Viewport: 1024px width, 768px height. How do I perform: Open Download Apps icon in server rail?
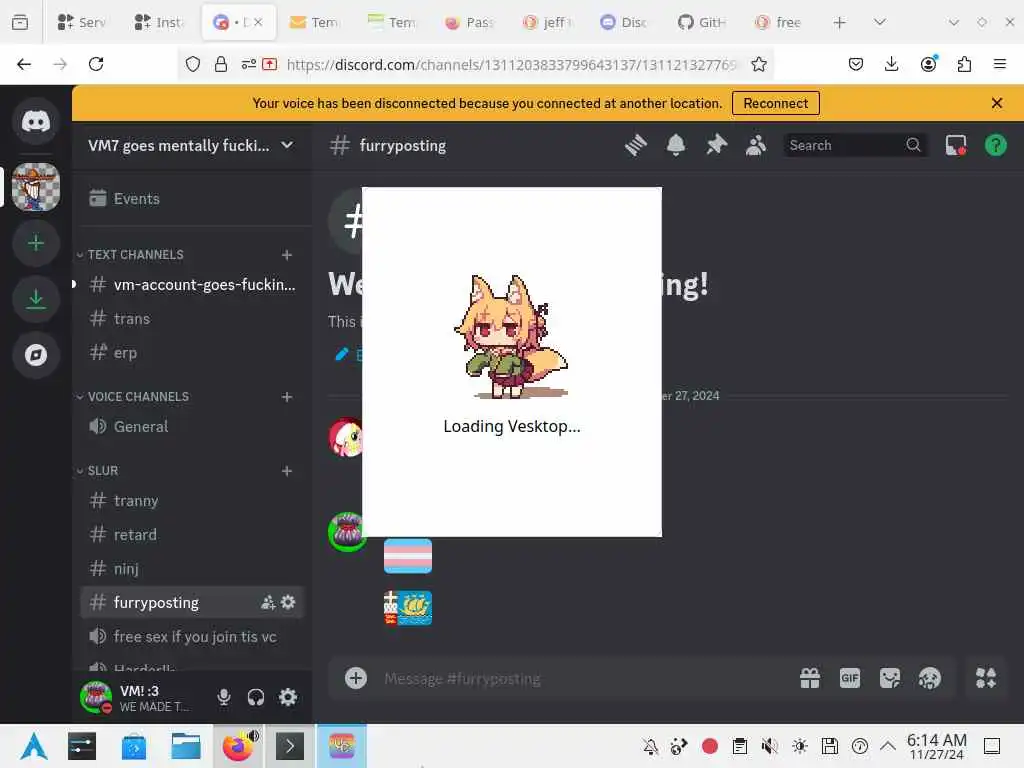tap(36, 299)
